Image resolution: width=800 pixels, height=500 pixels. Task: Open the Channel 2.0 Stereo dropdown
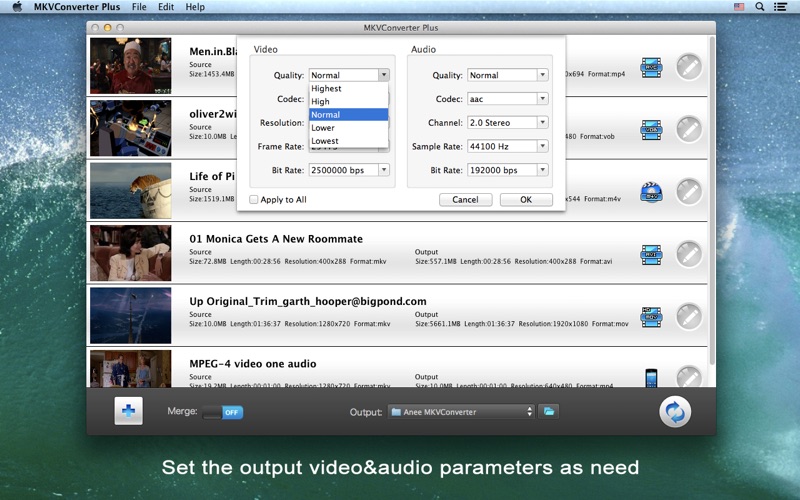[x=508, y=122]
